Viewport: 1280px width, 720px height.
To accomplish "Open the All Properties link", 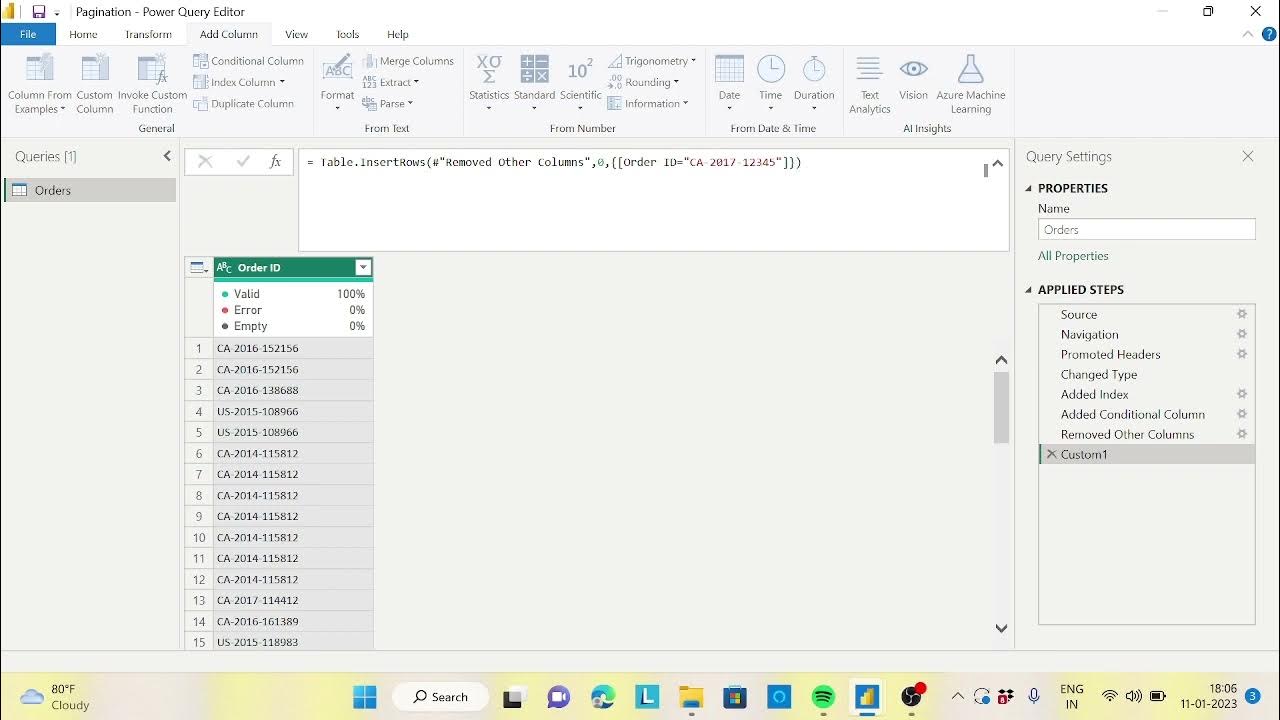I will click(x=1073, y=256).
